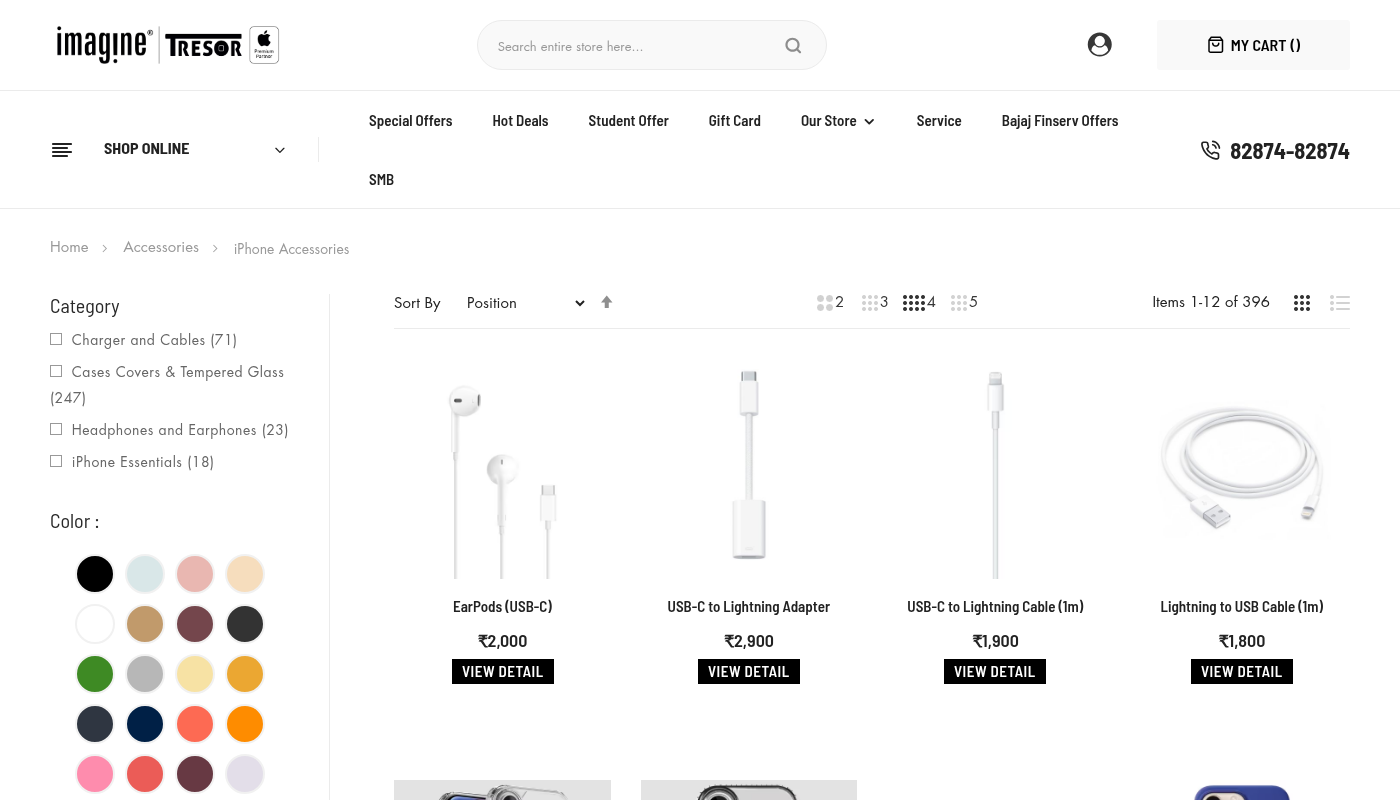Viewport: 1400px width, 800px height.
Task: Open My Cart button
Action: click(x=1253, y=46)
